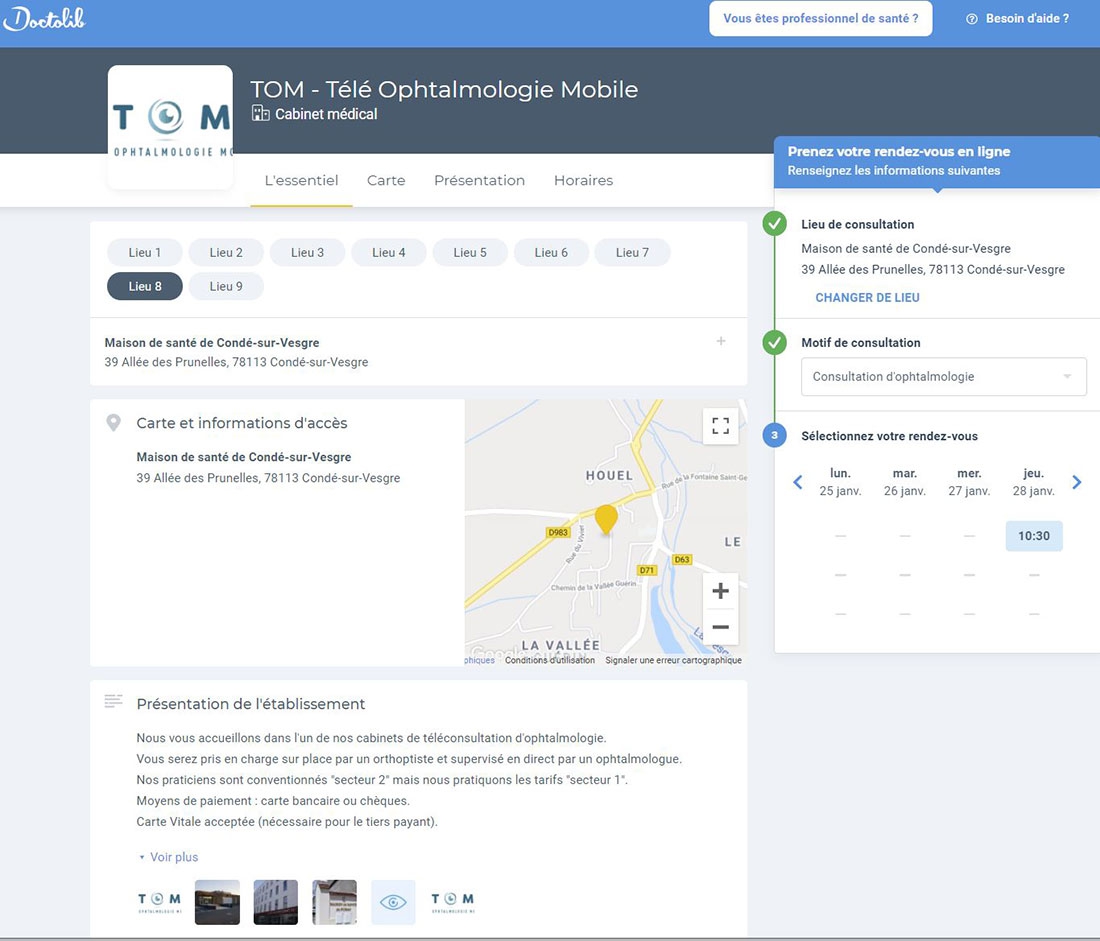Select Lieu 5 location

click(x=470, y=253)
